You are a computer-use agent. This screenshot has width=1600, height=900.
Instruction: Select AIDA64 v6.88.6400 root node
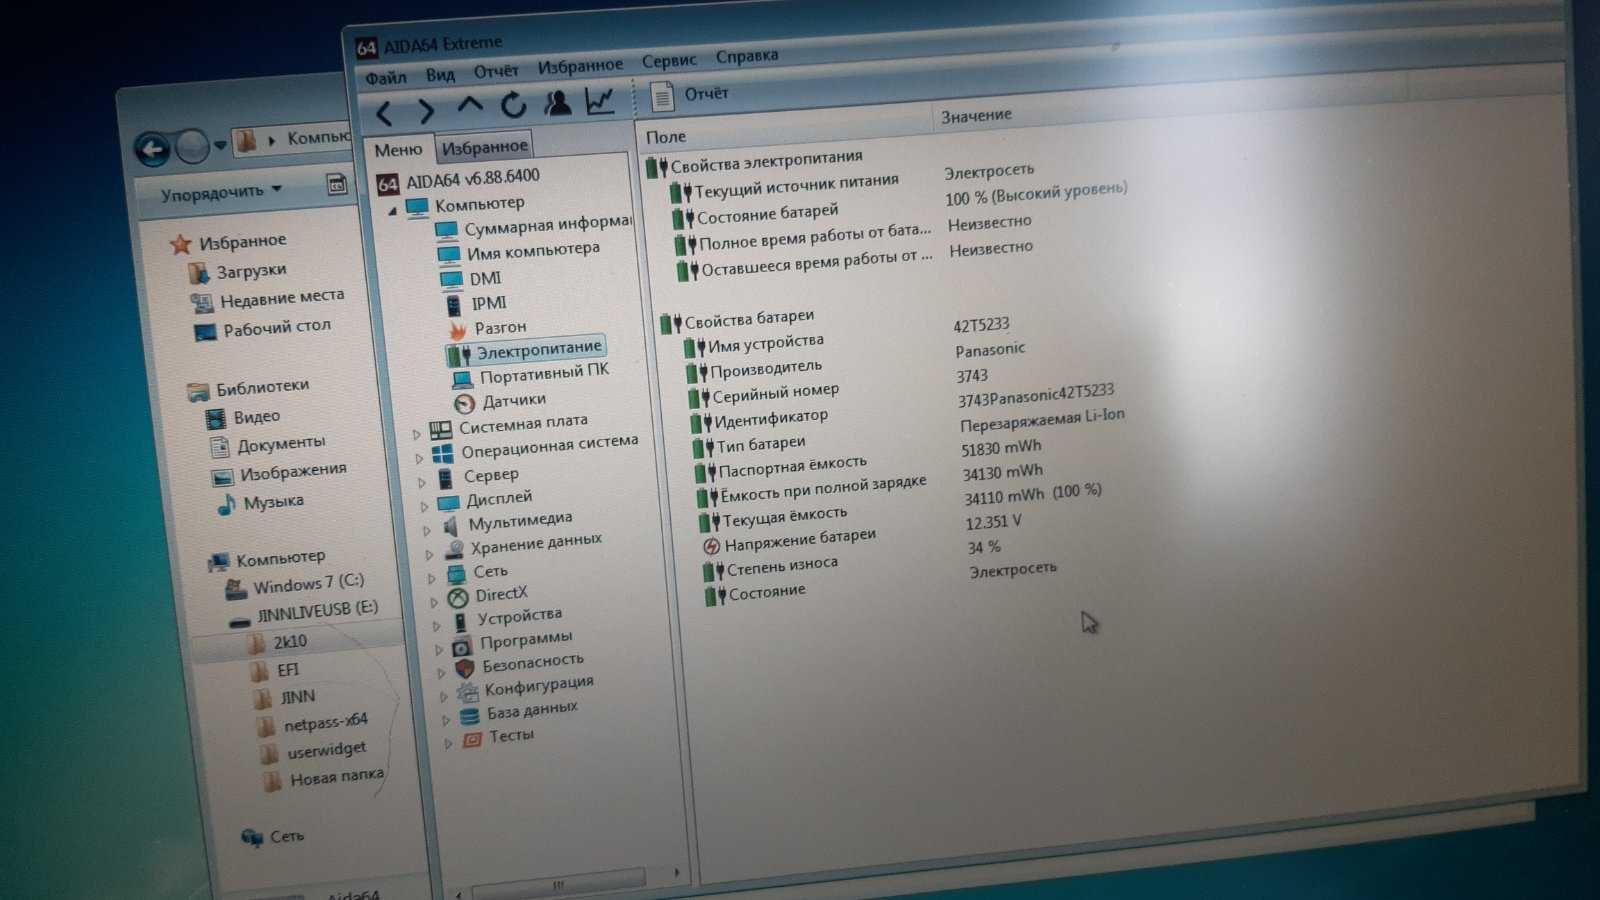click(x=459, y=179)
